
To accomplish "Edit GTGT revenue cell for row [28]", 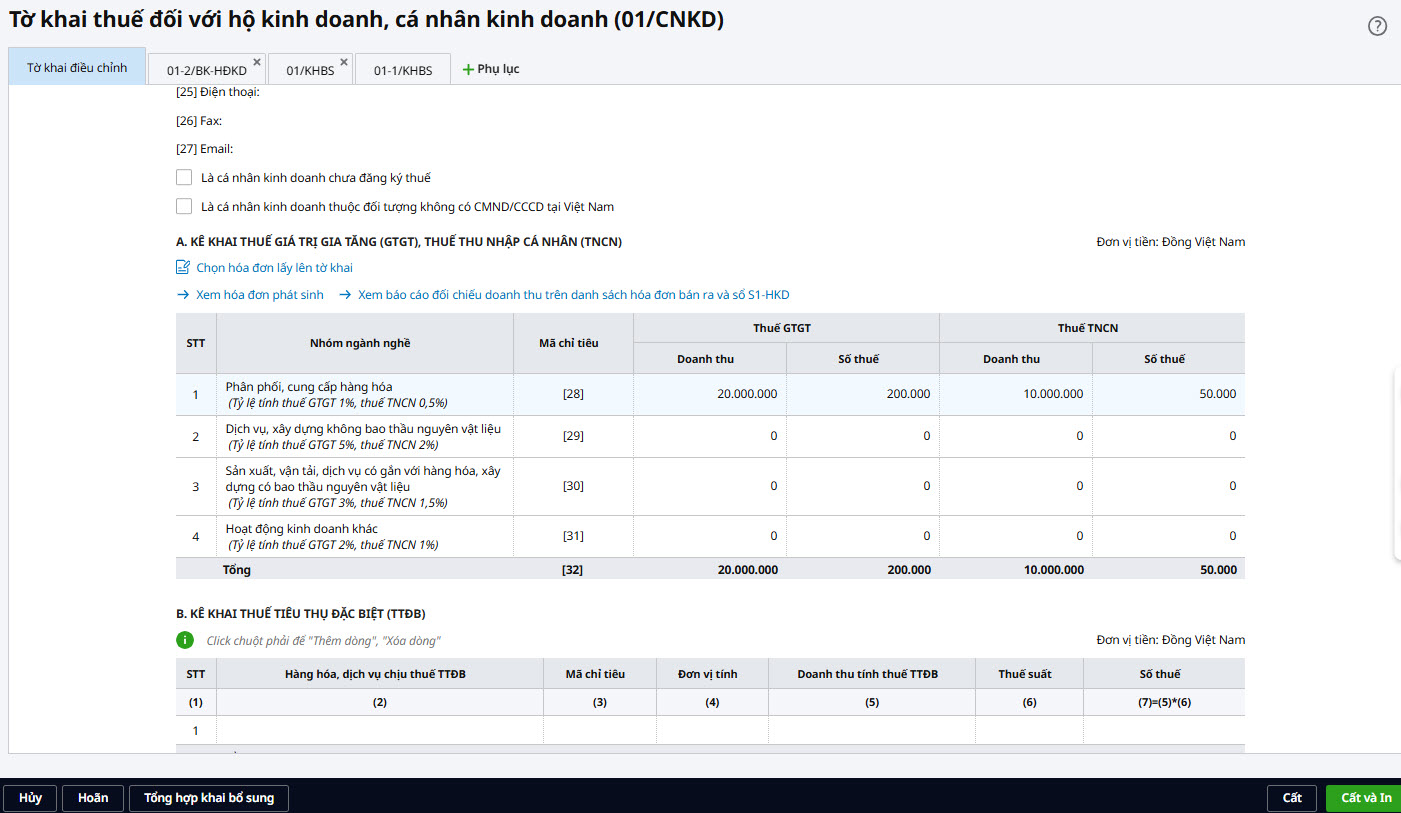I will coord(710,394).
